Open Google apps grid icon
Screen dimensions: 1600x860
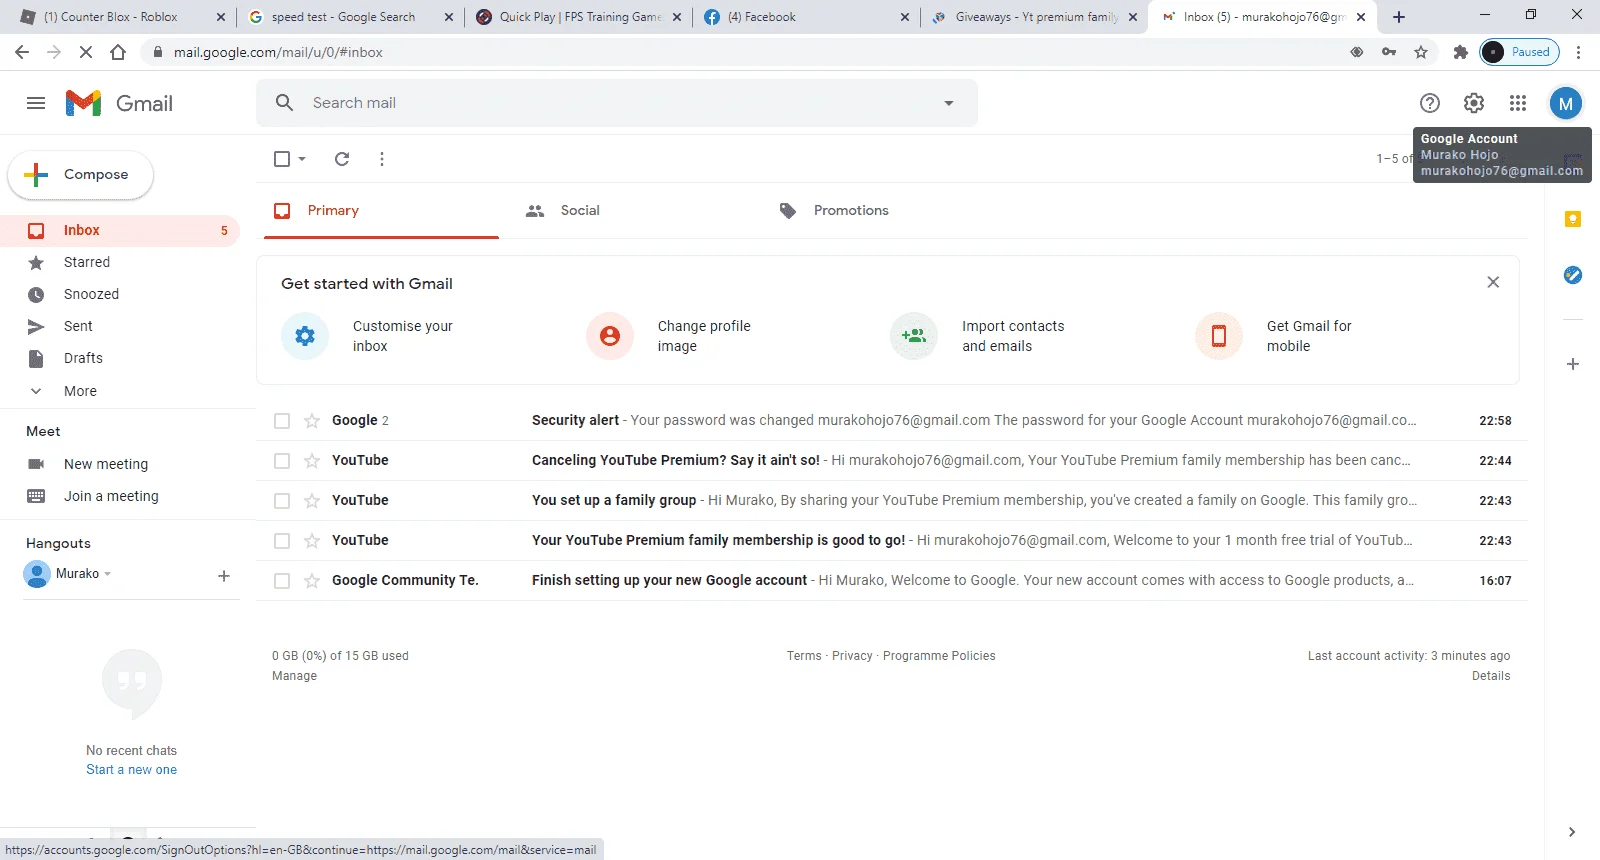[1518, 103]
